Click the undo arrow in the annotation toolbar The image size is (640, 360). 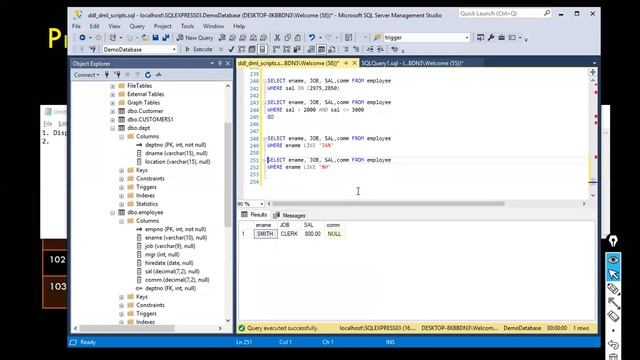coord(613,344)
